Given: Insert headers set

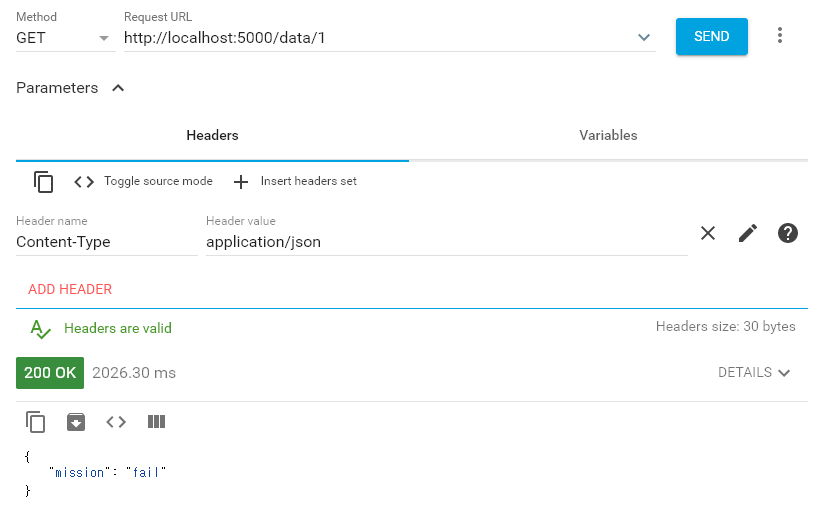Looking at the screenshot, I should (295, 181).
